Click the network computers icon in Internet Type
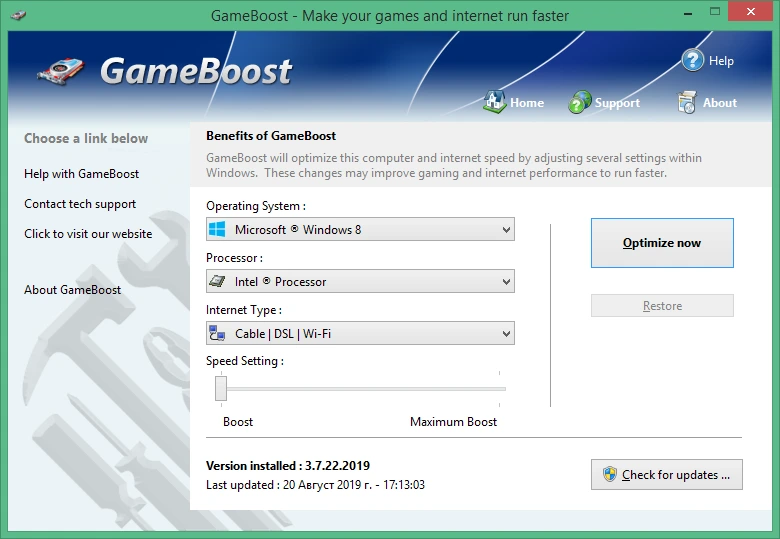This screenshot has width=780, height=539. [x=217, y=333]
